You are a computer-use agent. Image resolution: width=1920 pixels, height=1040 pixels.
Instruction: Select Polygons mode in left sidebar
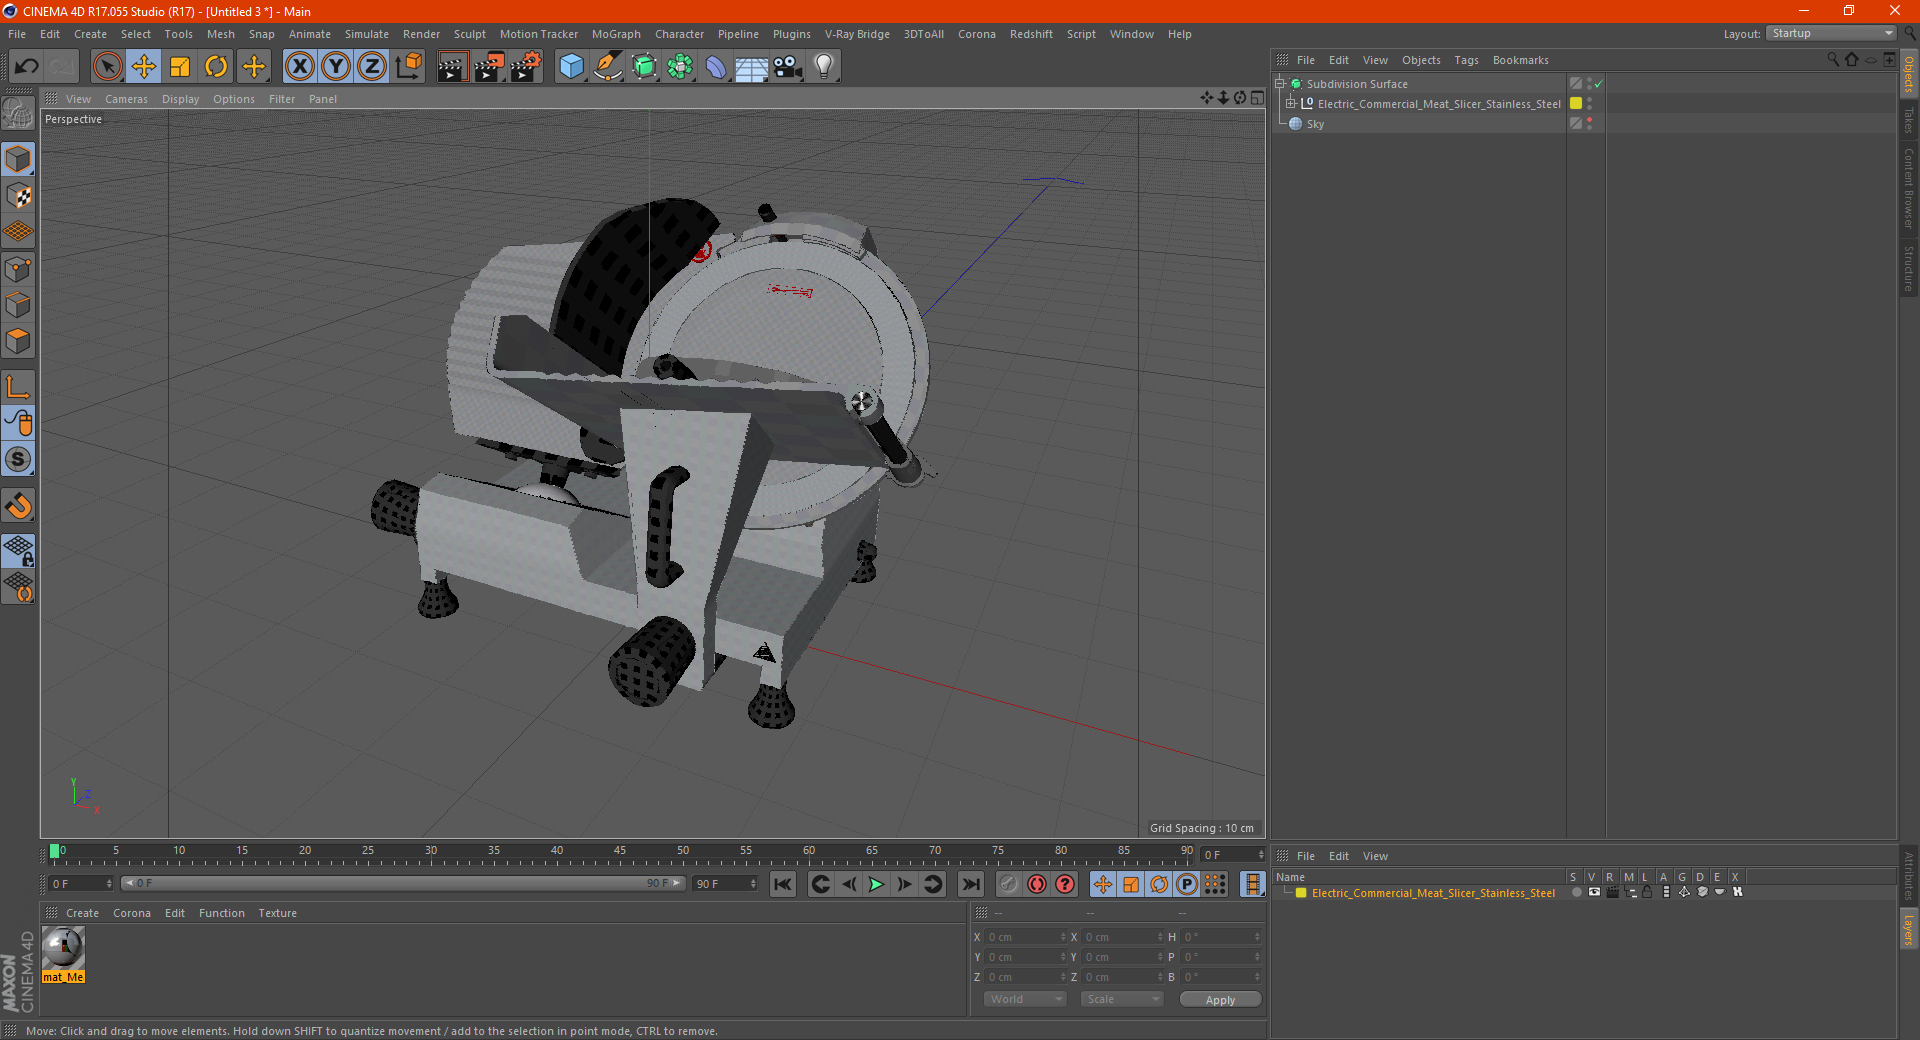pyautogui.click(x=18, y=341)
